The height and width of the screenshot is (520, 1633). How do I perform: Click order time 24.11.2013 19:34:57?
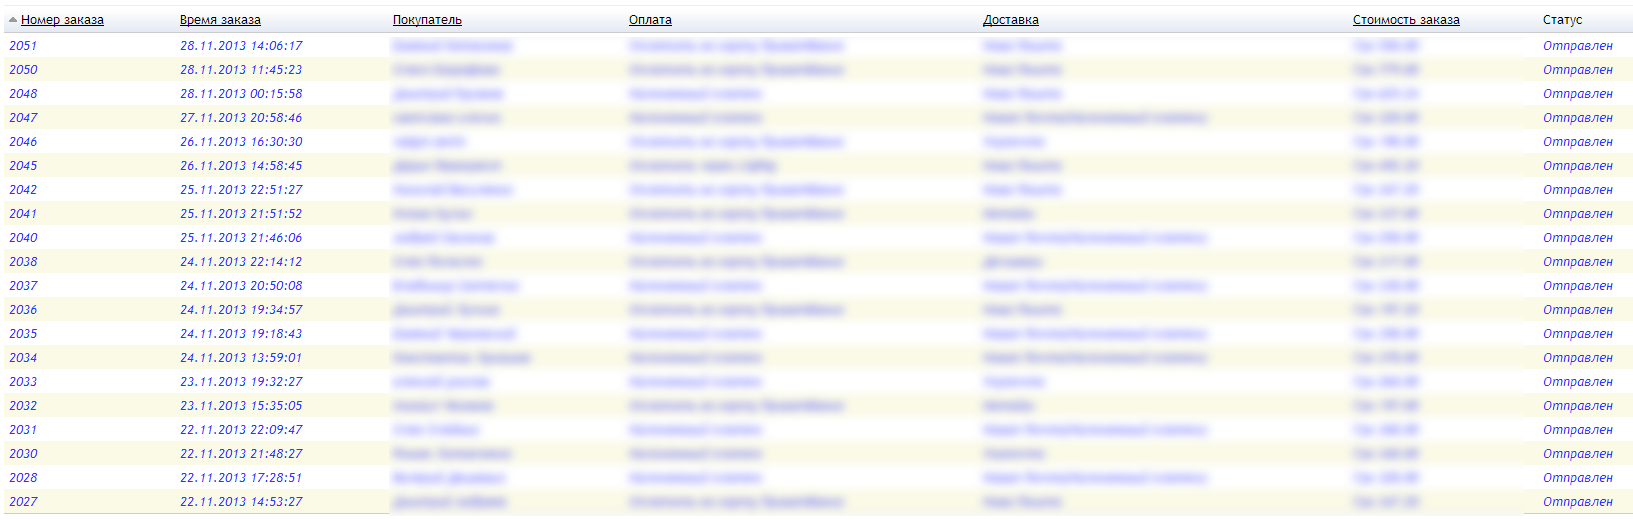241,310
